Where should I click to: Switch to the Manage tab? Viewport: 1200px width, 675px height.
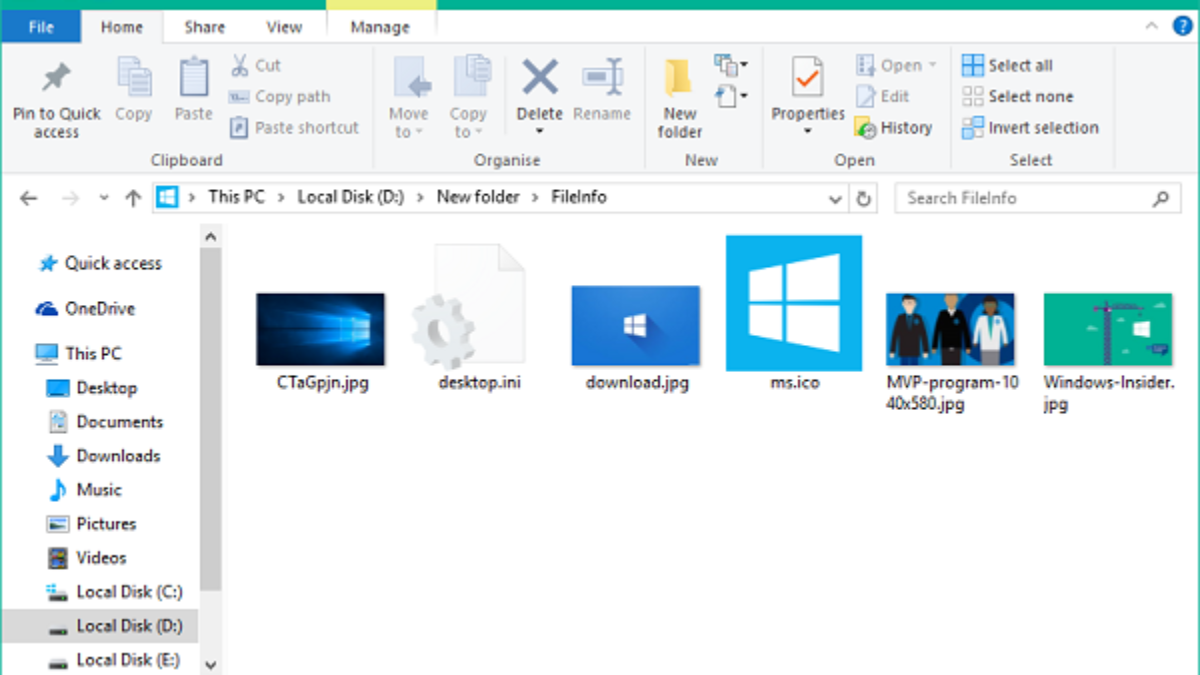(x=381, y=27)
